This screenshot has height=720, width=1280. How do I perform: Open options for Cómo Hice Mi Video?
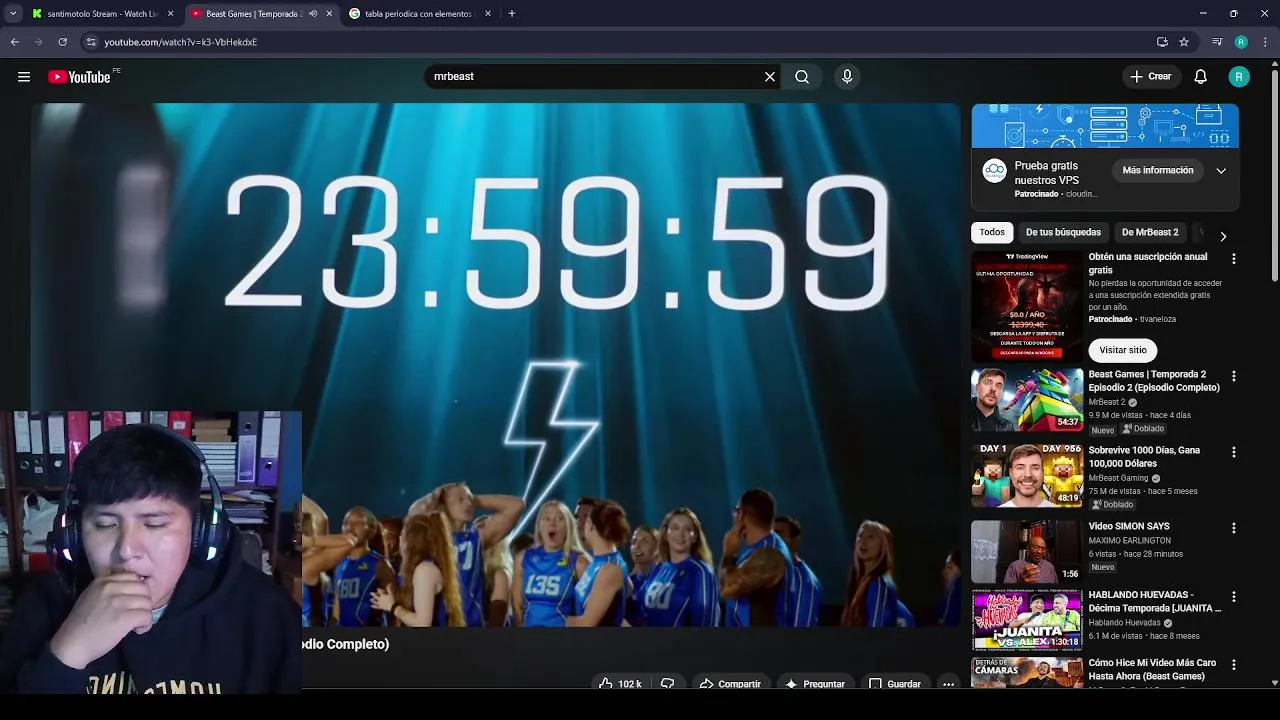[x=1233, y=664]
